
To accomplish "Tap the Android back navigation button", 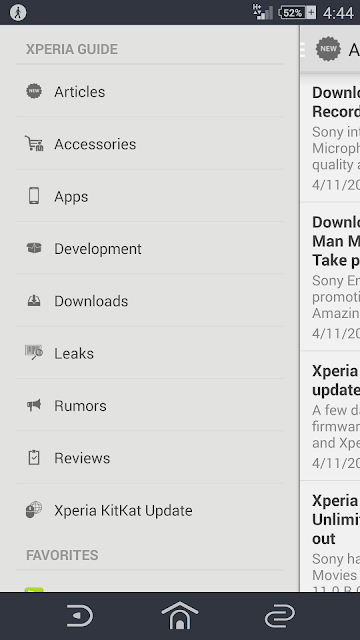I will pyautogui.click(x=80, y=616).
